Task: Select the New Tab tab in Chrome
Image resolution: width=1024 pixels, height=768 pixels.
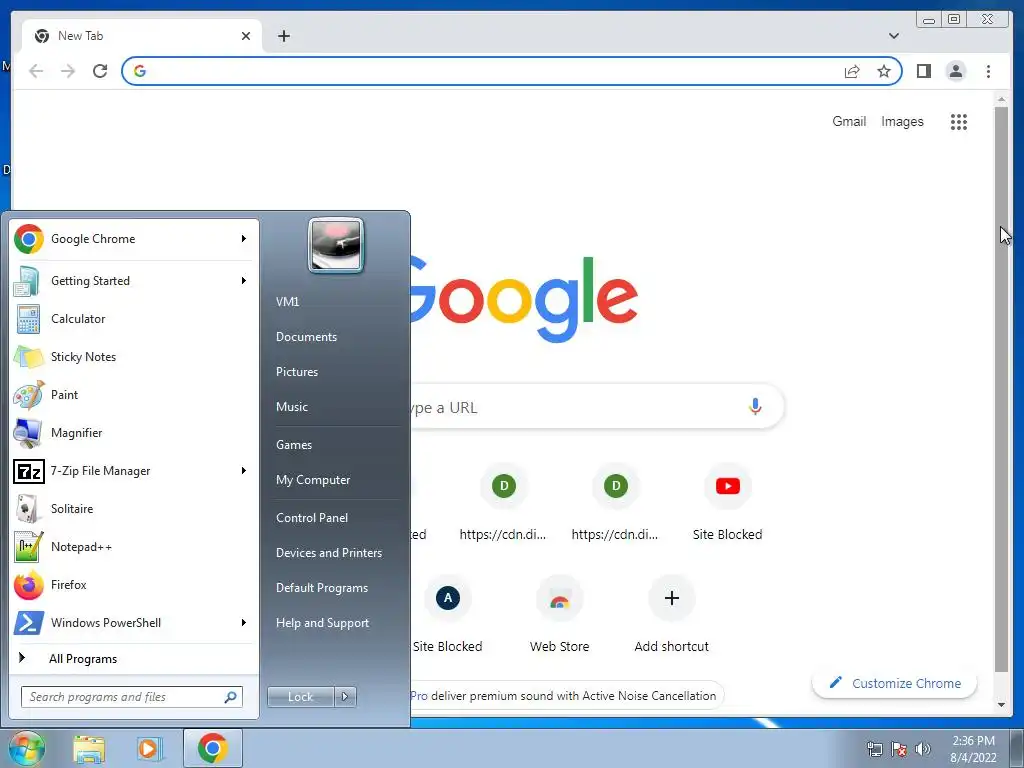Action: [x=141, y=36]
